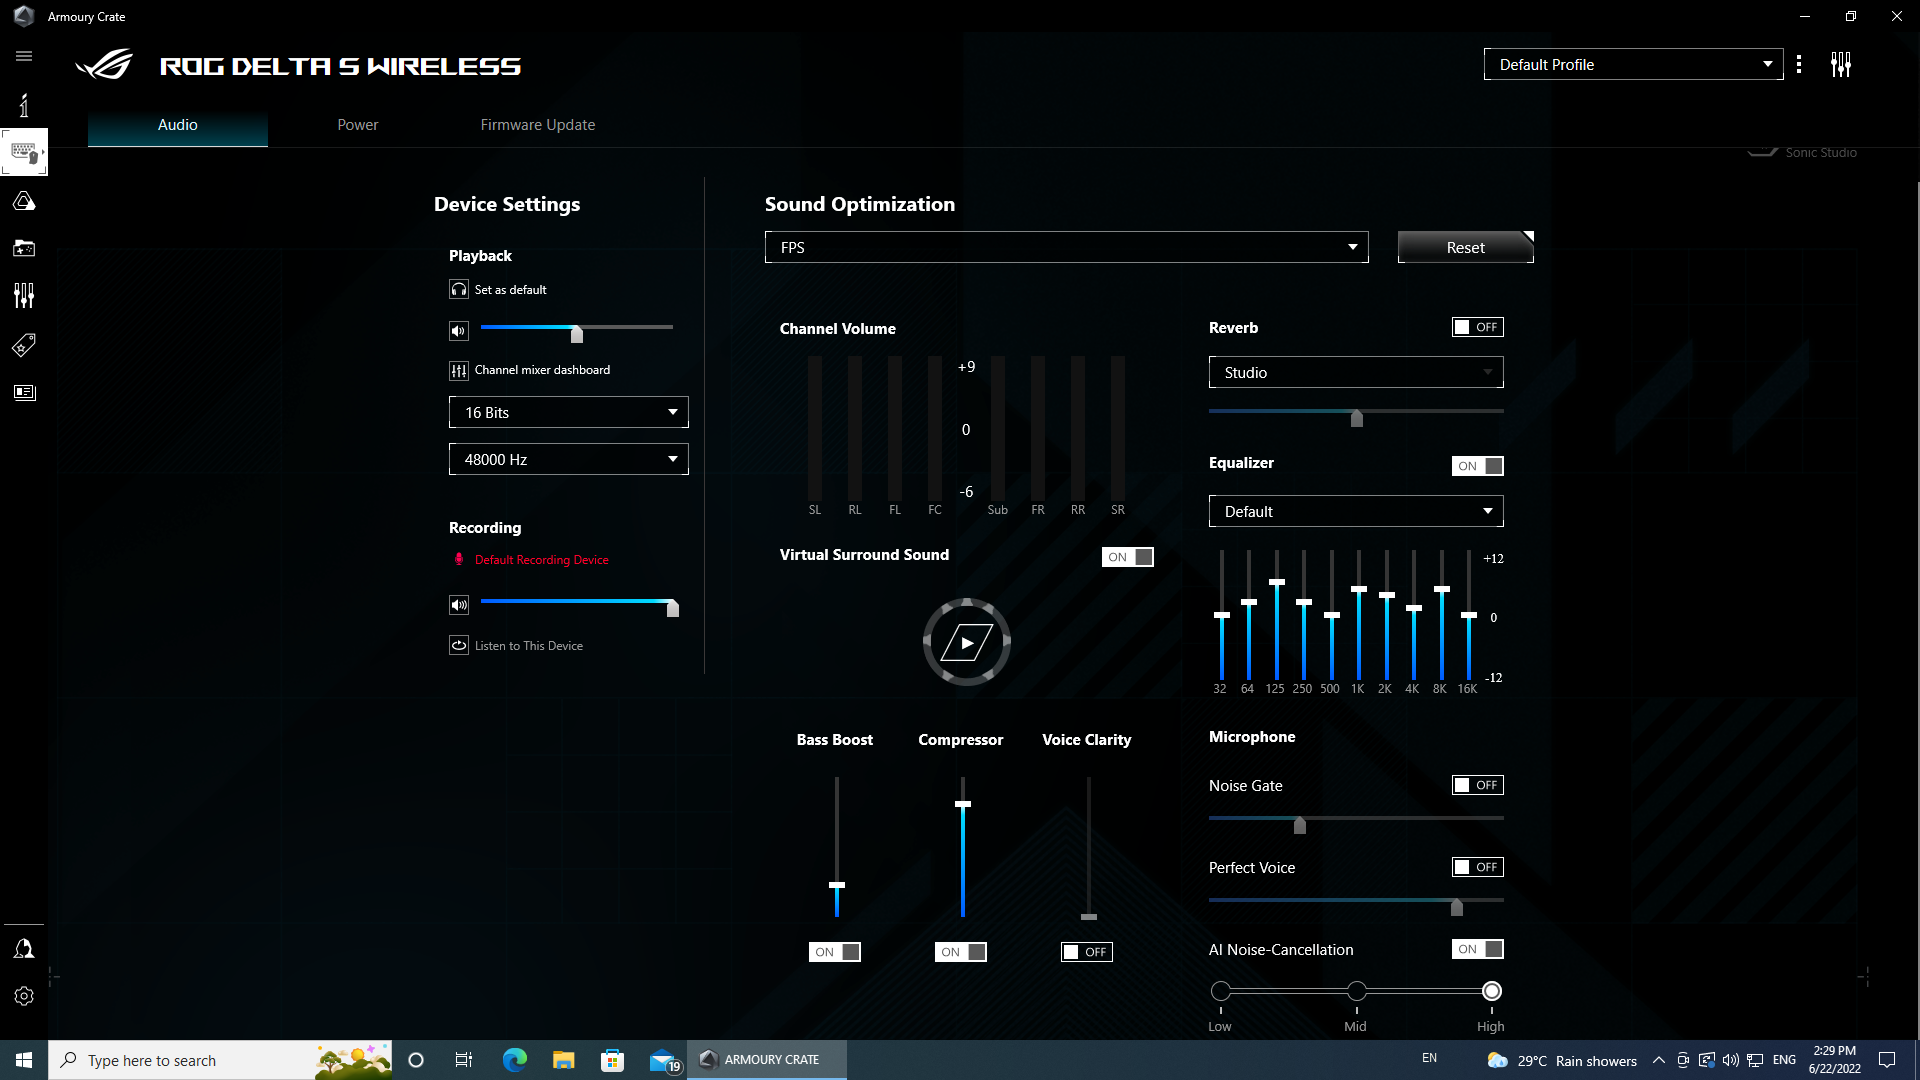The image size is (1920, 1080).
Task: Click the Reset button
Action: 1466,247
